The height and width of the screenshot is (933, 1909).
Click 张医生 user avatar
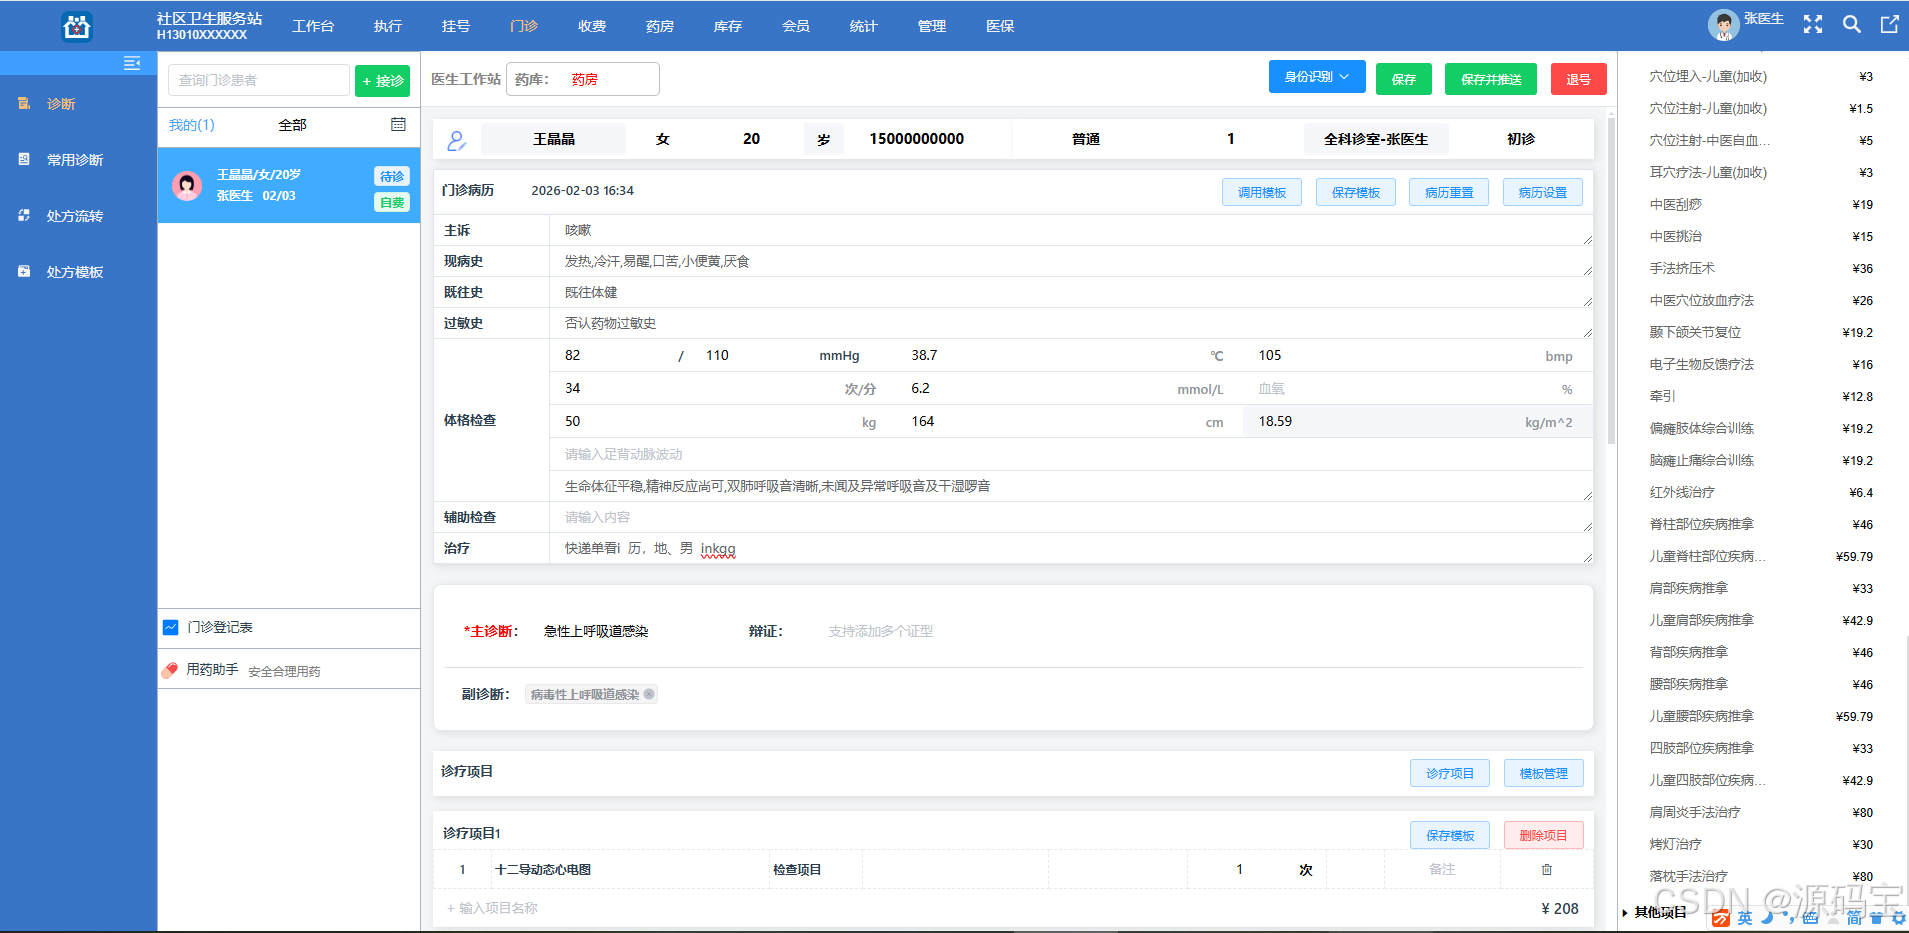[1723, 25]
